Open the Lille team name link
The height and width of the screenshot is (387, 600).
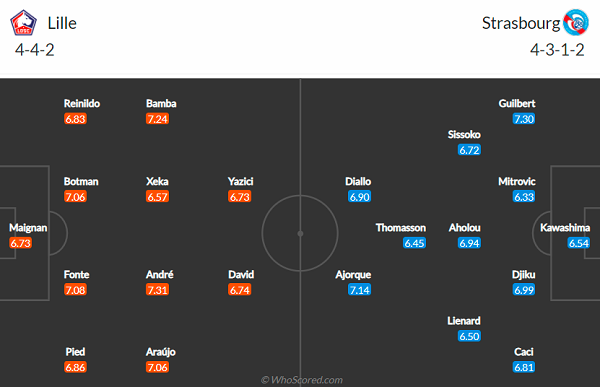coord(62,23)
